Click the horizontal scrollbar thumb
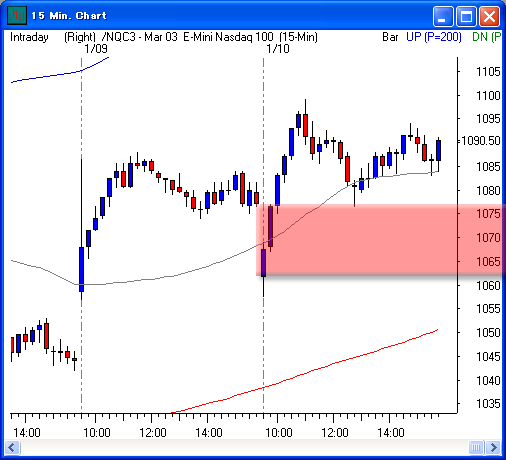 click(476, 447)
